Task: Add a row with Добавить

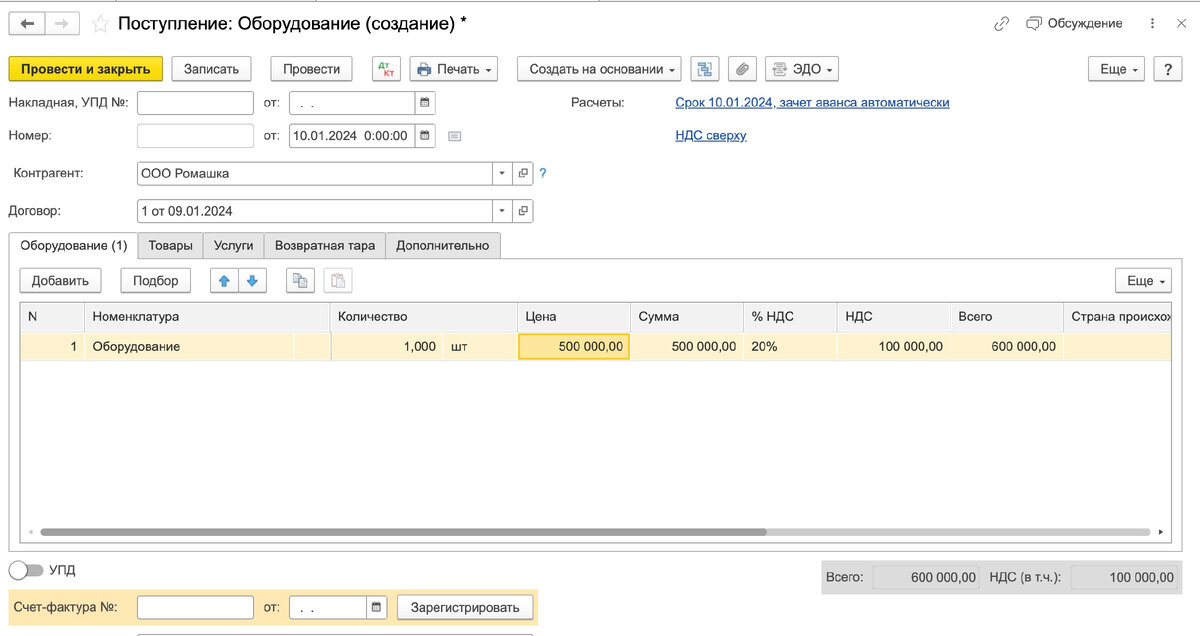Action: pyautogui.click(x=60, y=281)
